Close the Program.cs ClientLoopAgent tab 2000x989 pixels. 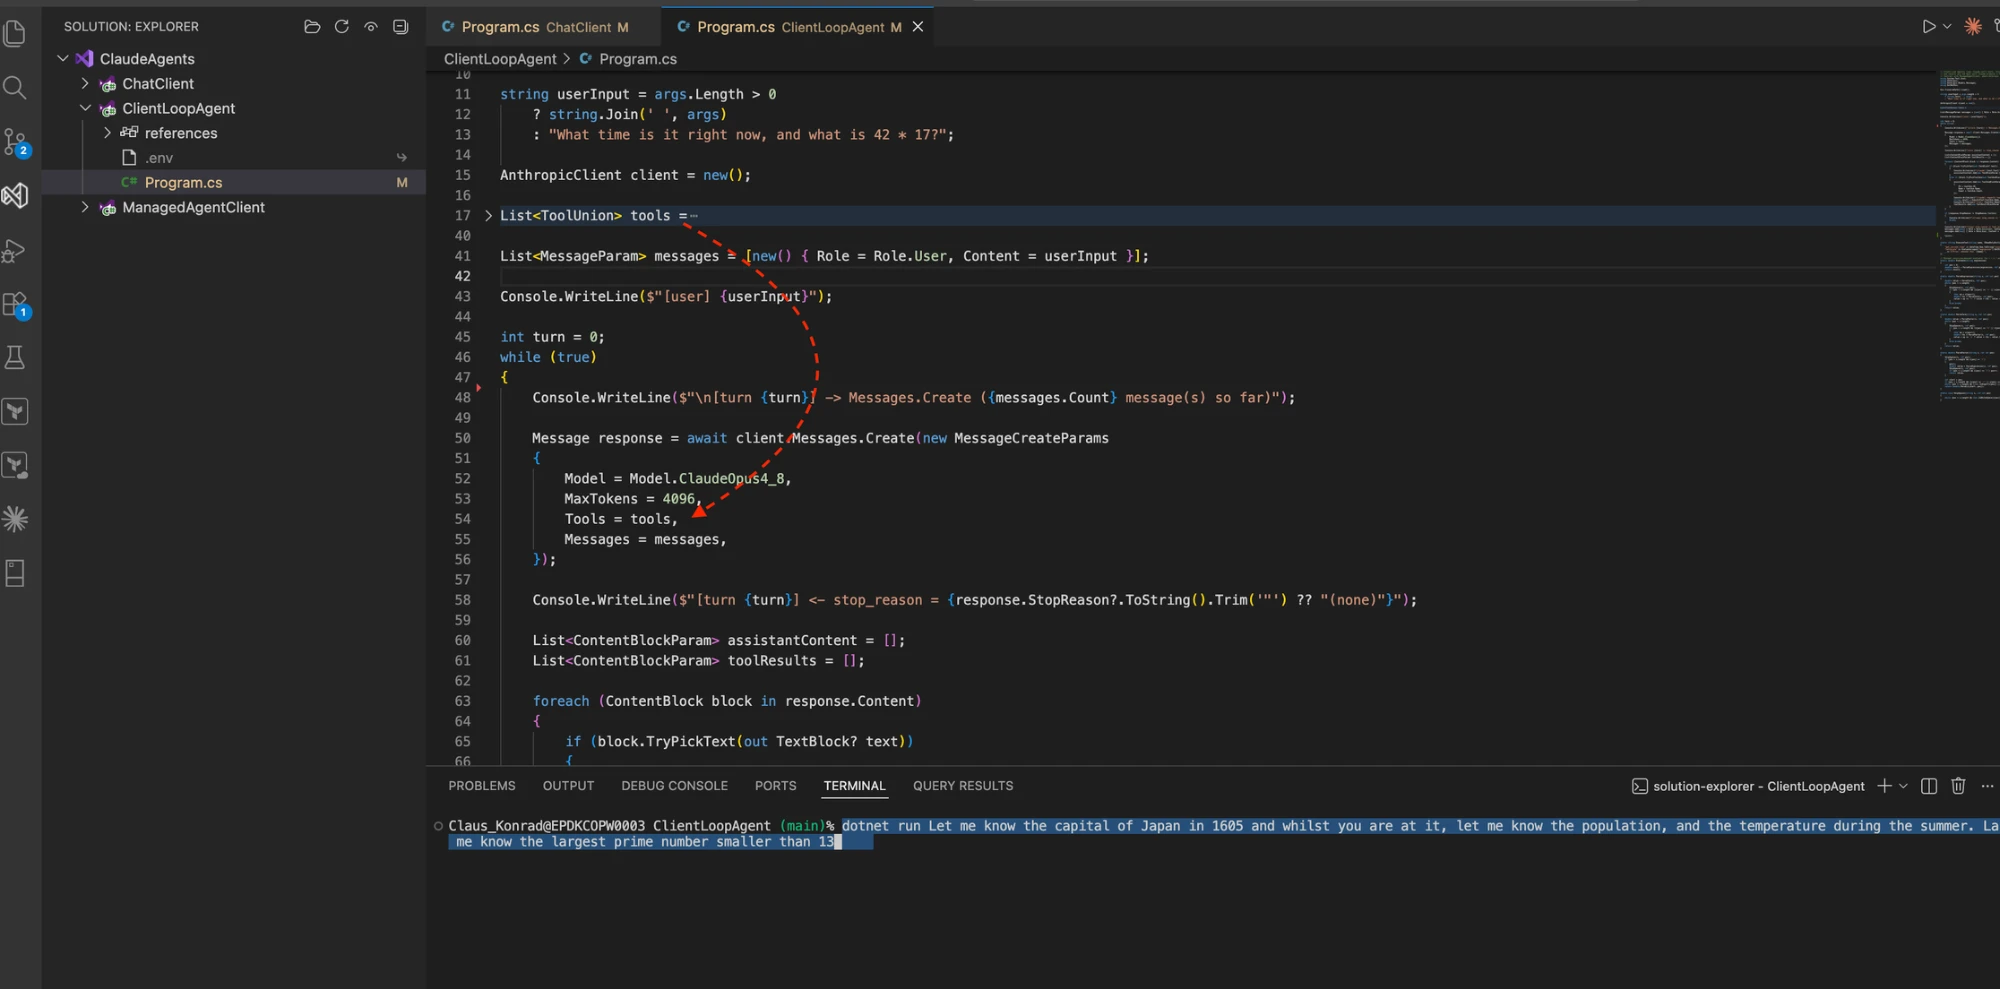pyautogui.click(x=918, y=27)
